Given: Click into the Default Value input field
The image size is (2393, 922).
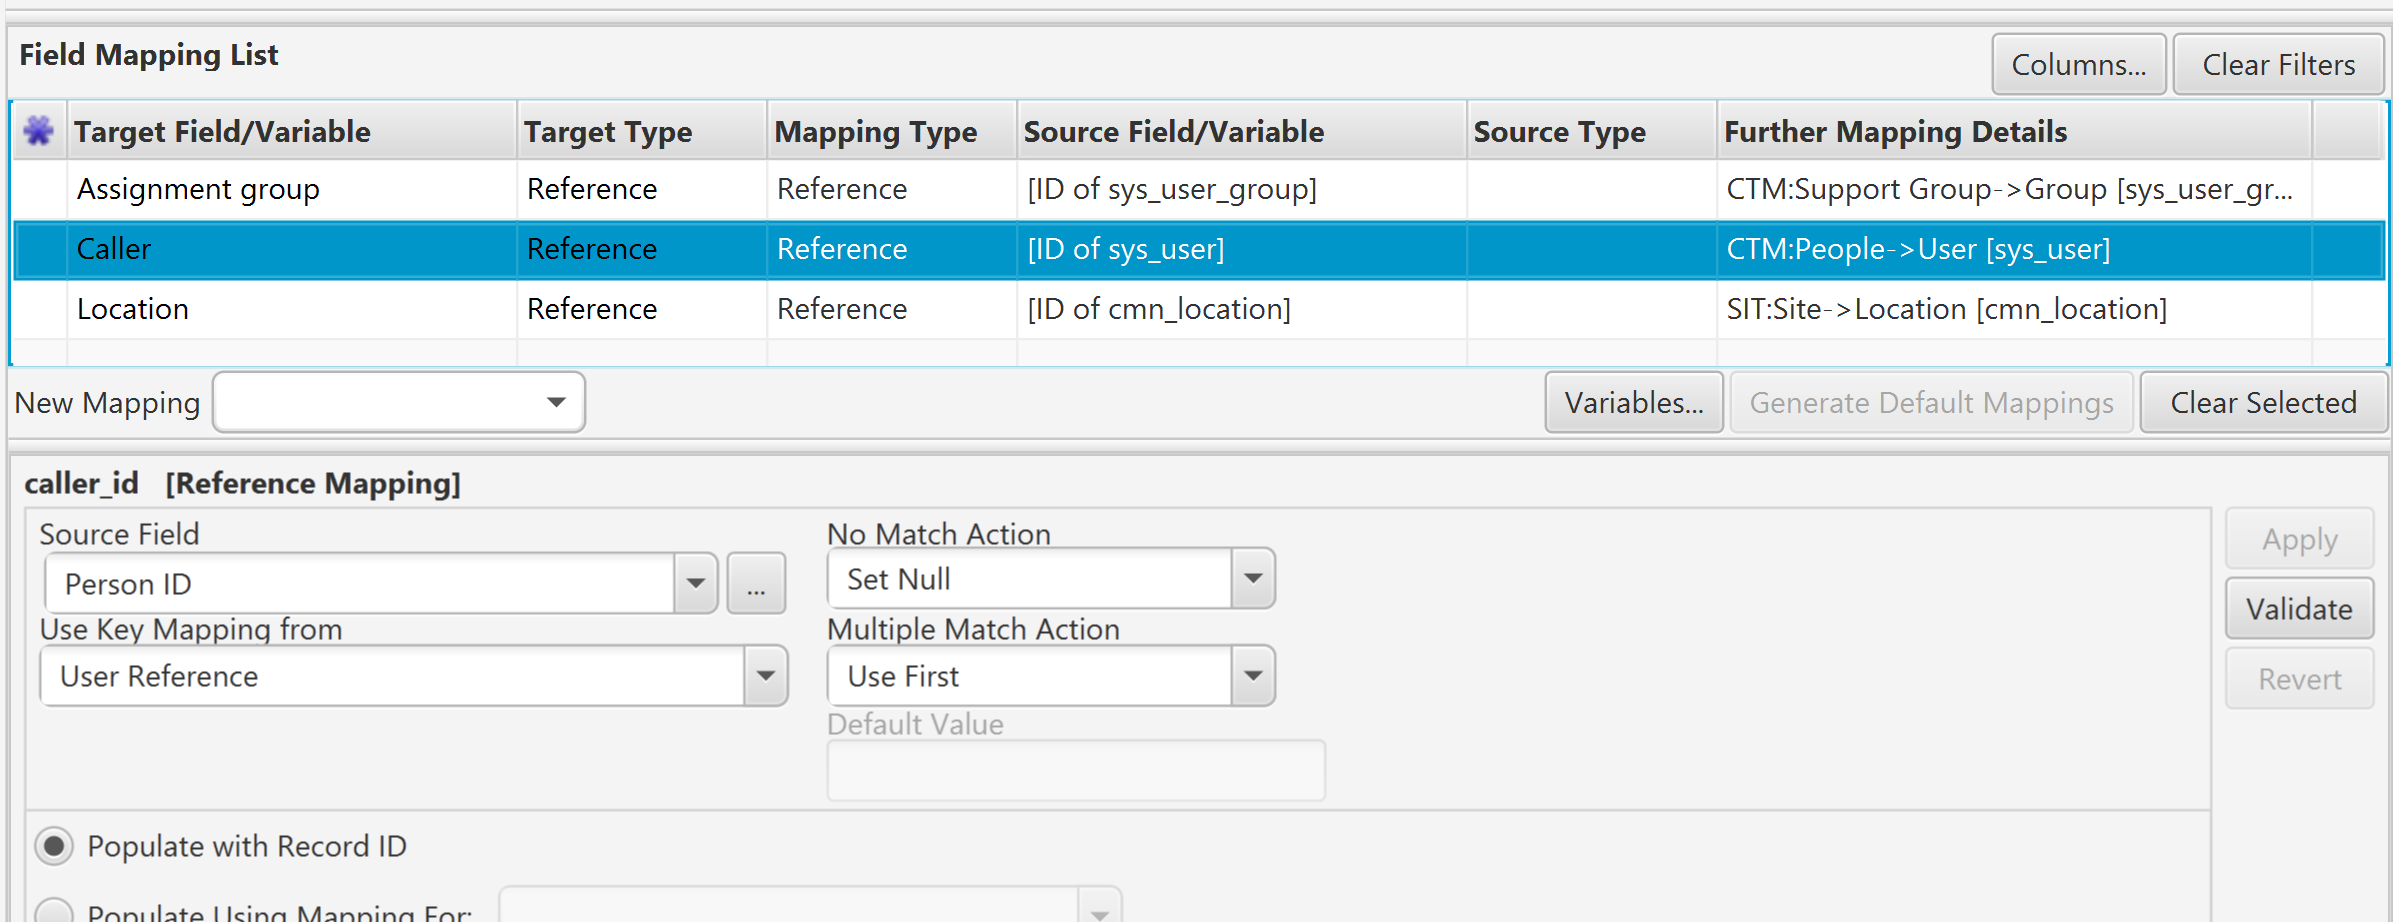Looking at the screenshot, I should [1076, 770].
